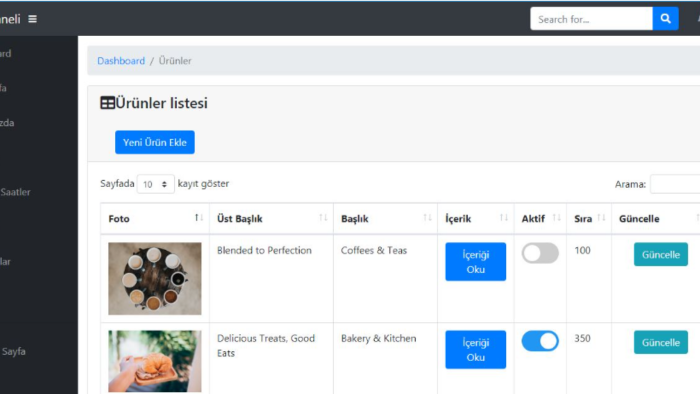Sort by Foto column arrows
Screen dimensions: 700x394
click(199, 218)
